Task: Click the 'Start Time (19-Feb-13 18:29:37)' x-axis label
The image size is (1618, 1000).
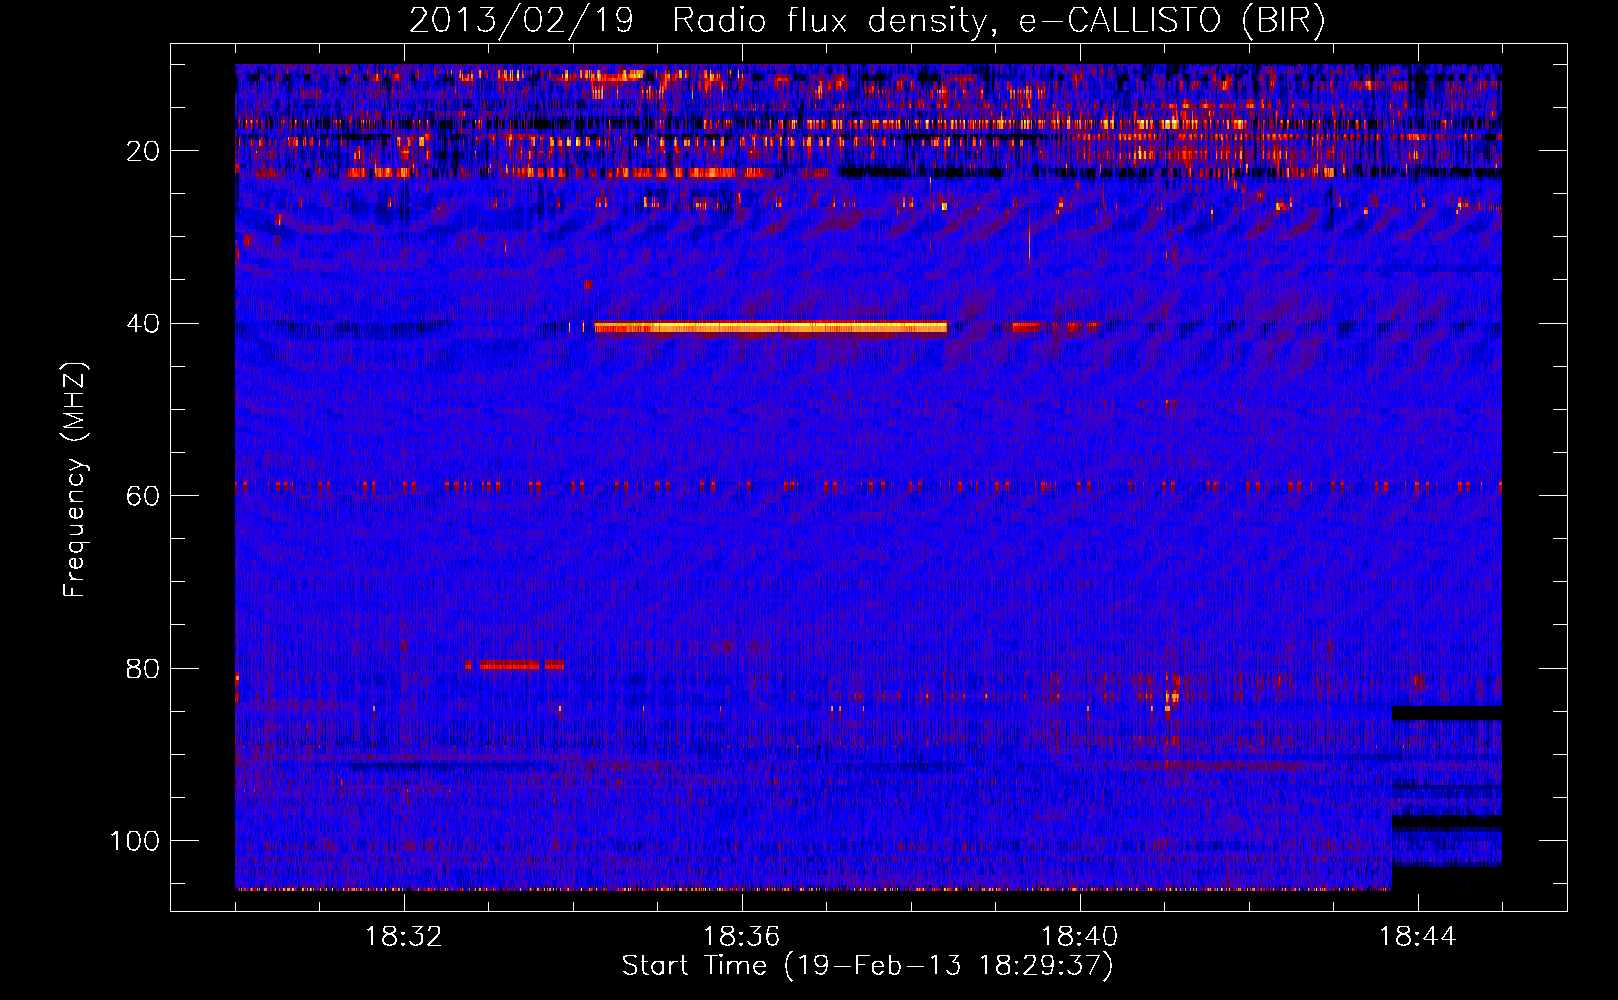Action: (x=867, y=966)
